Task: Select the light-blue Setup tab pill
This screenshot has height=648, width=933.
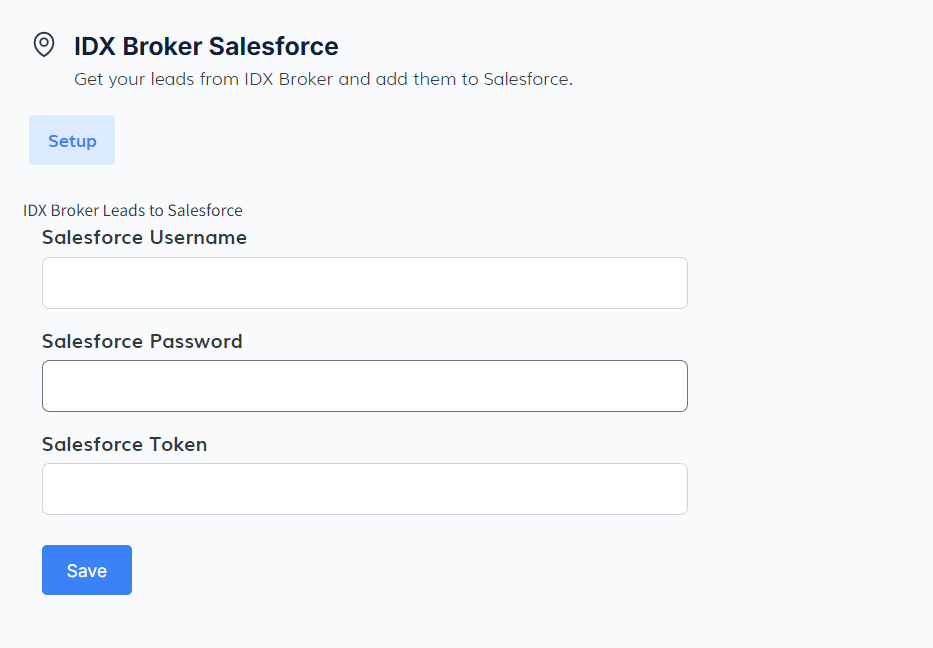Action: [x=72, y=141]
